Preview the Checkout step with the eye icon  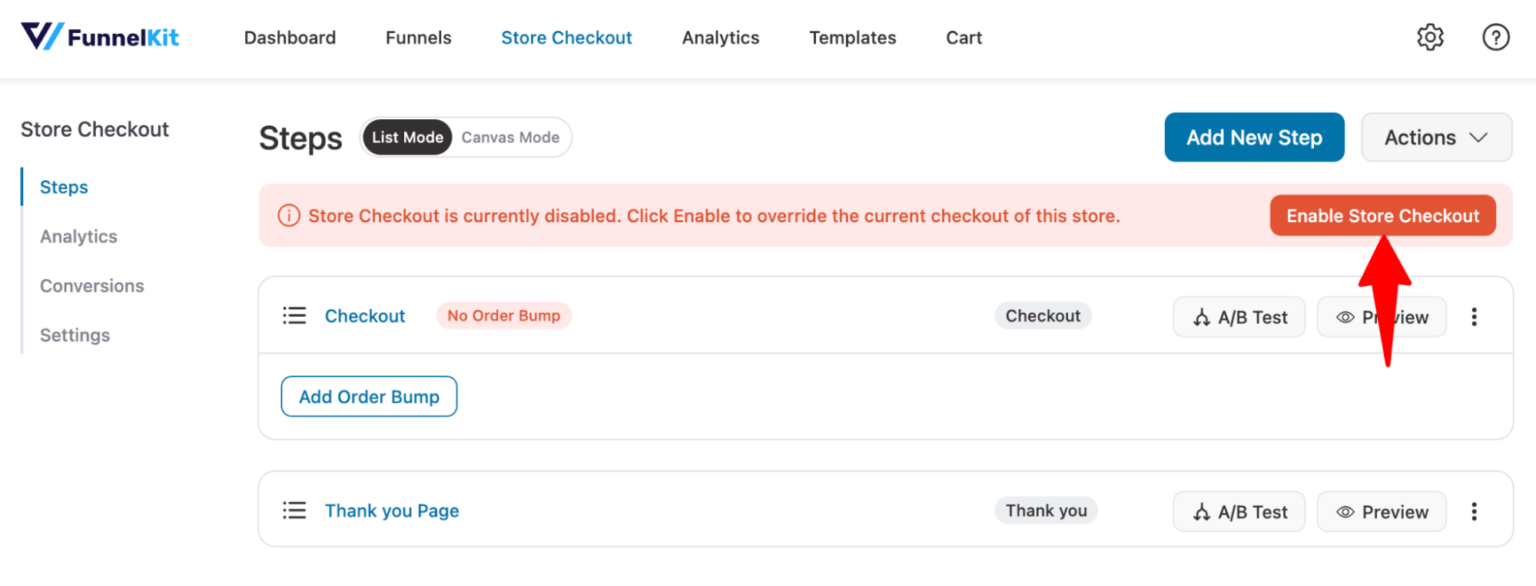tap(1381, 316)
